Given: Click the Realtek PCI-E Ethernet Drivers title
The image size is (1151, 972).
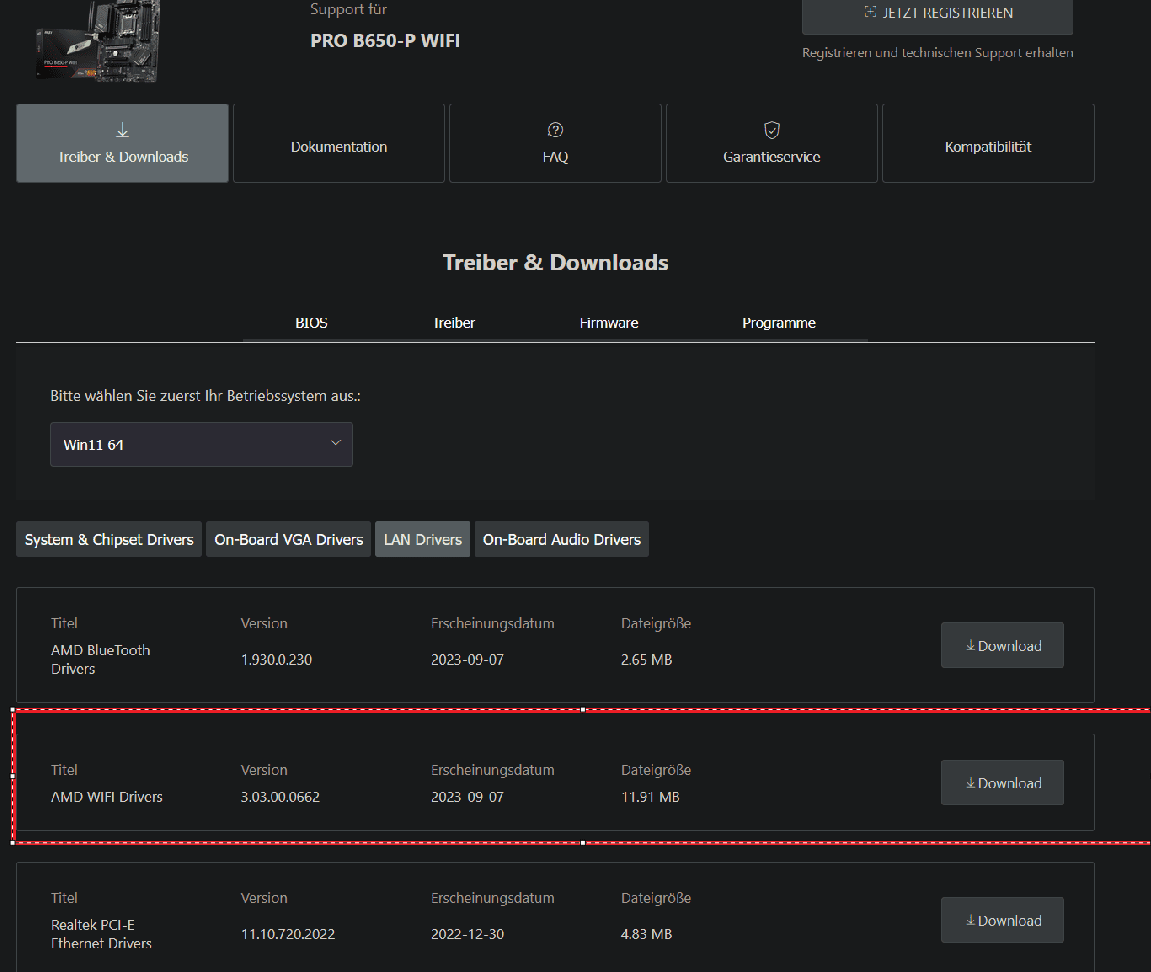Looking at the screenshot, I should coord(101,934).
